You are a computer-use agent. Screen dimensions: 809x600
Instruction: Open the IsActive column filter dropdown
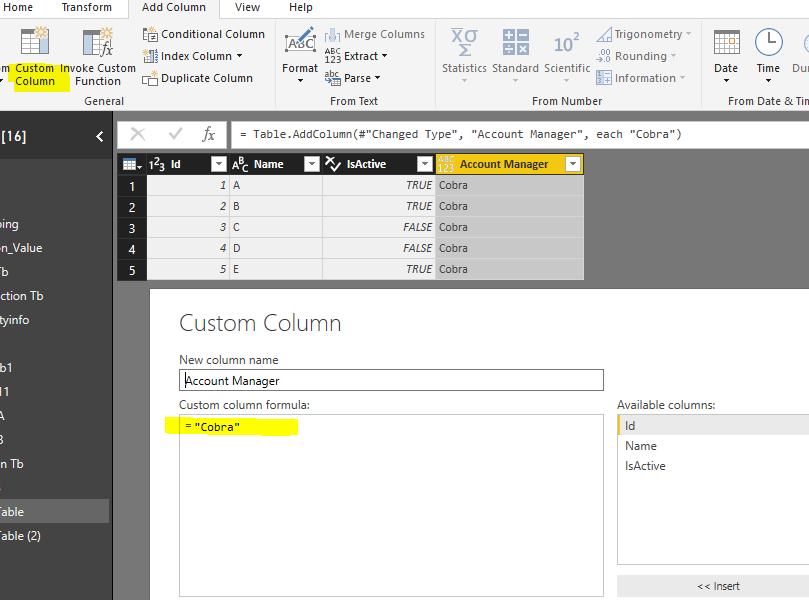point(425,164)
